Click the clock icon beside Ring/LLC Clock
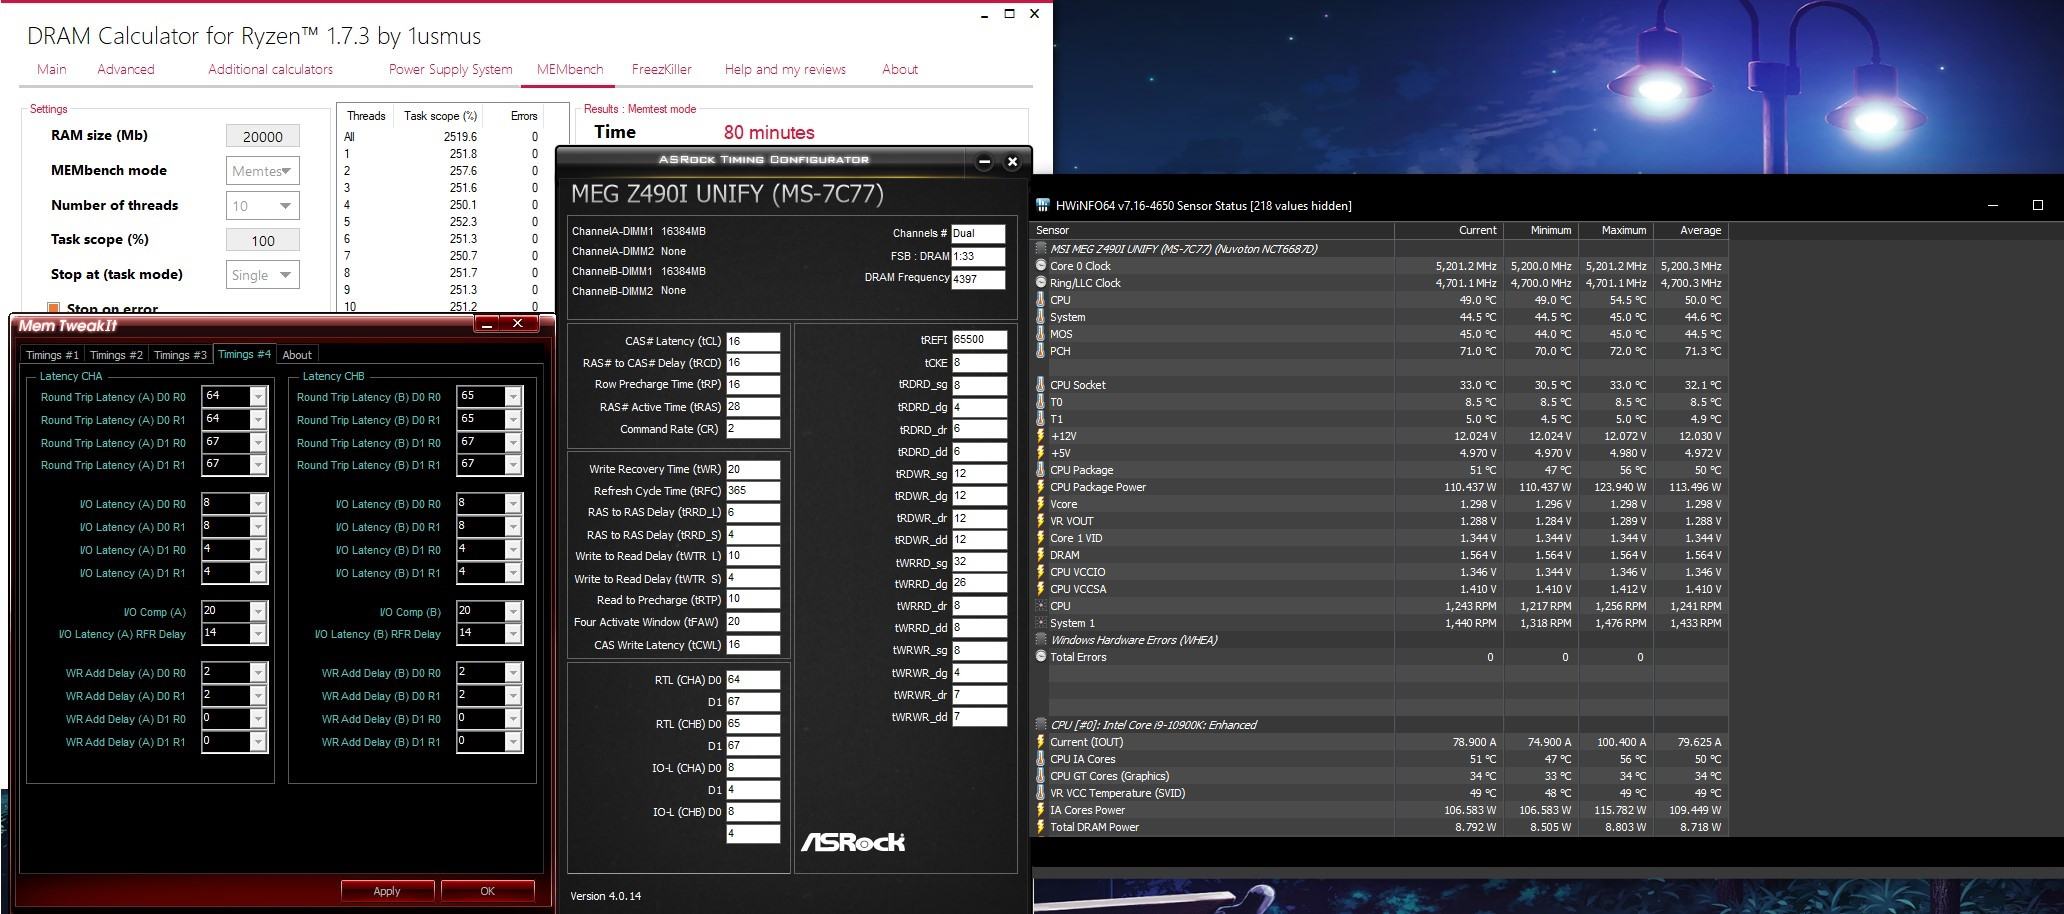 [1041, 283]
